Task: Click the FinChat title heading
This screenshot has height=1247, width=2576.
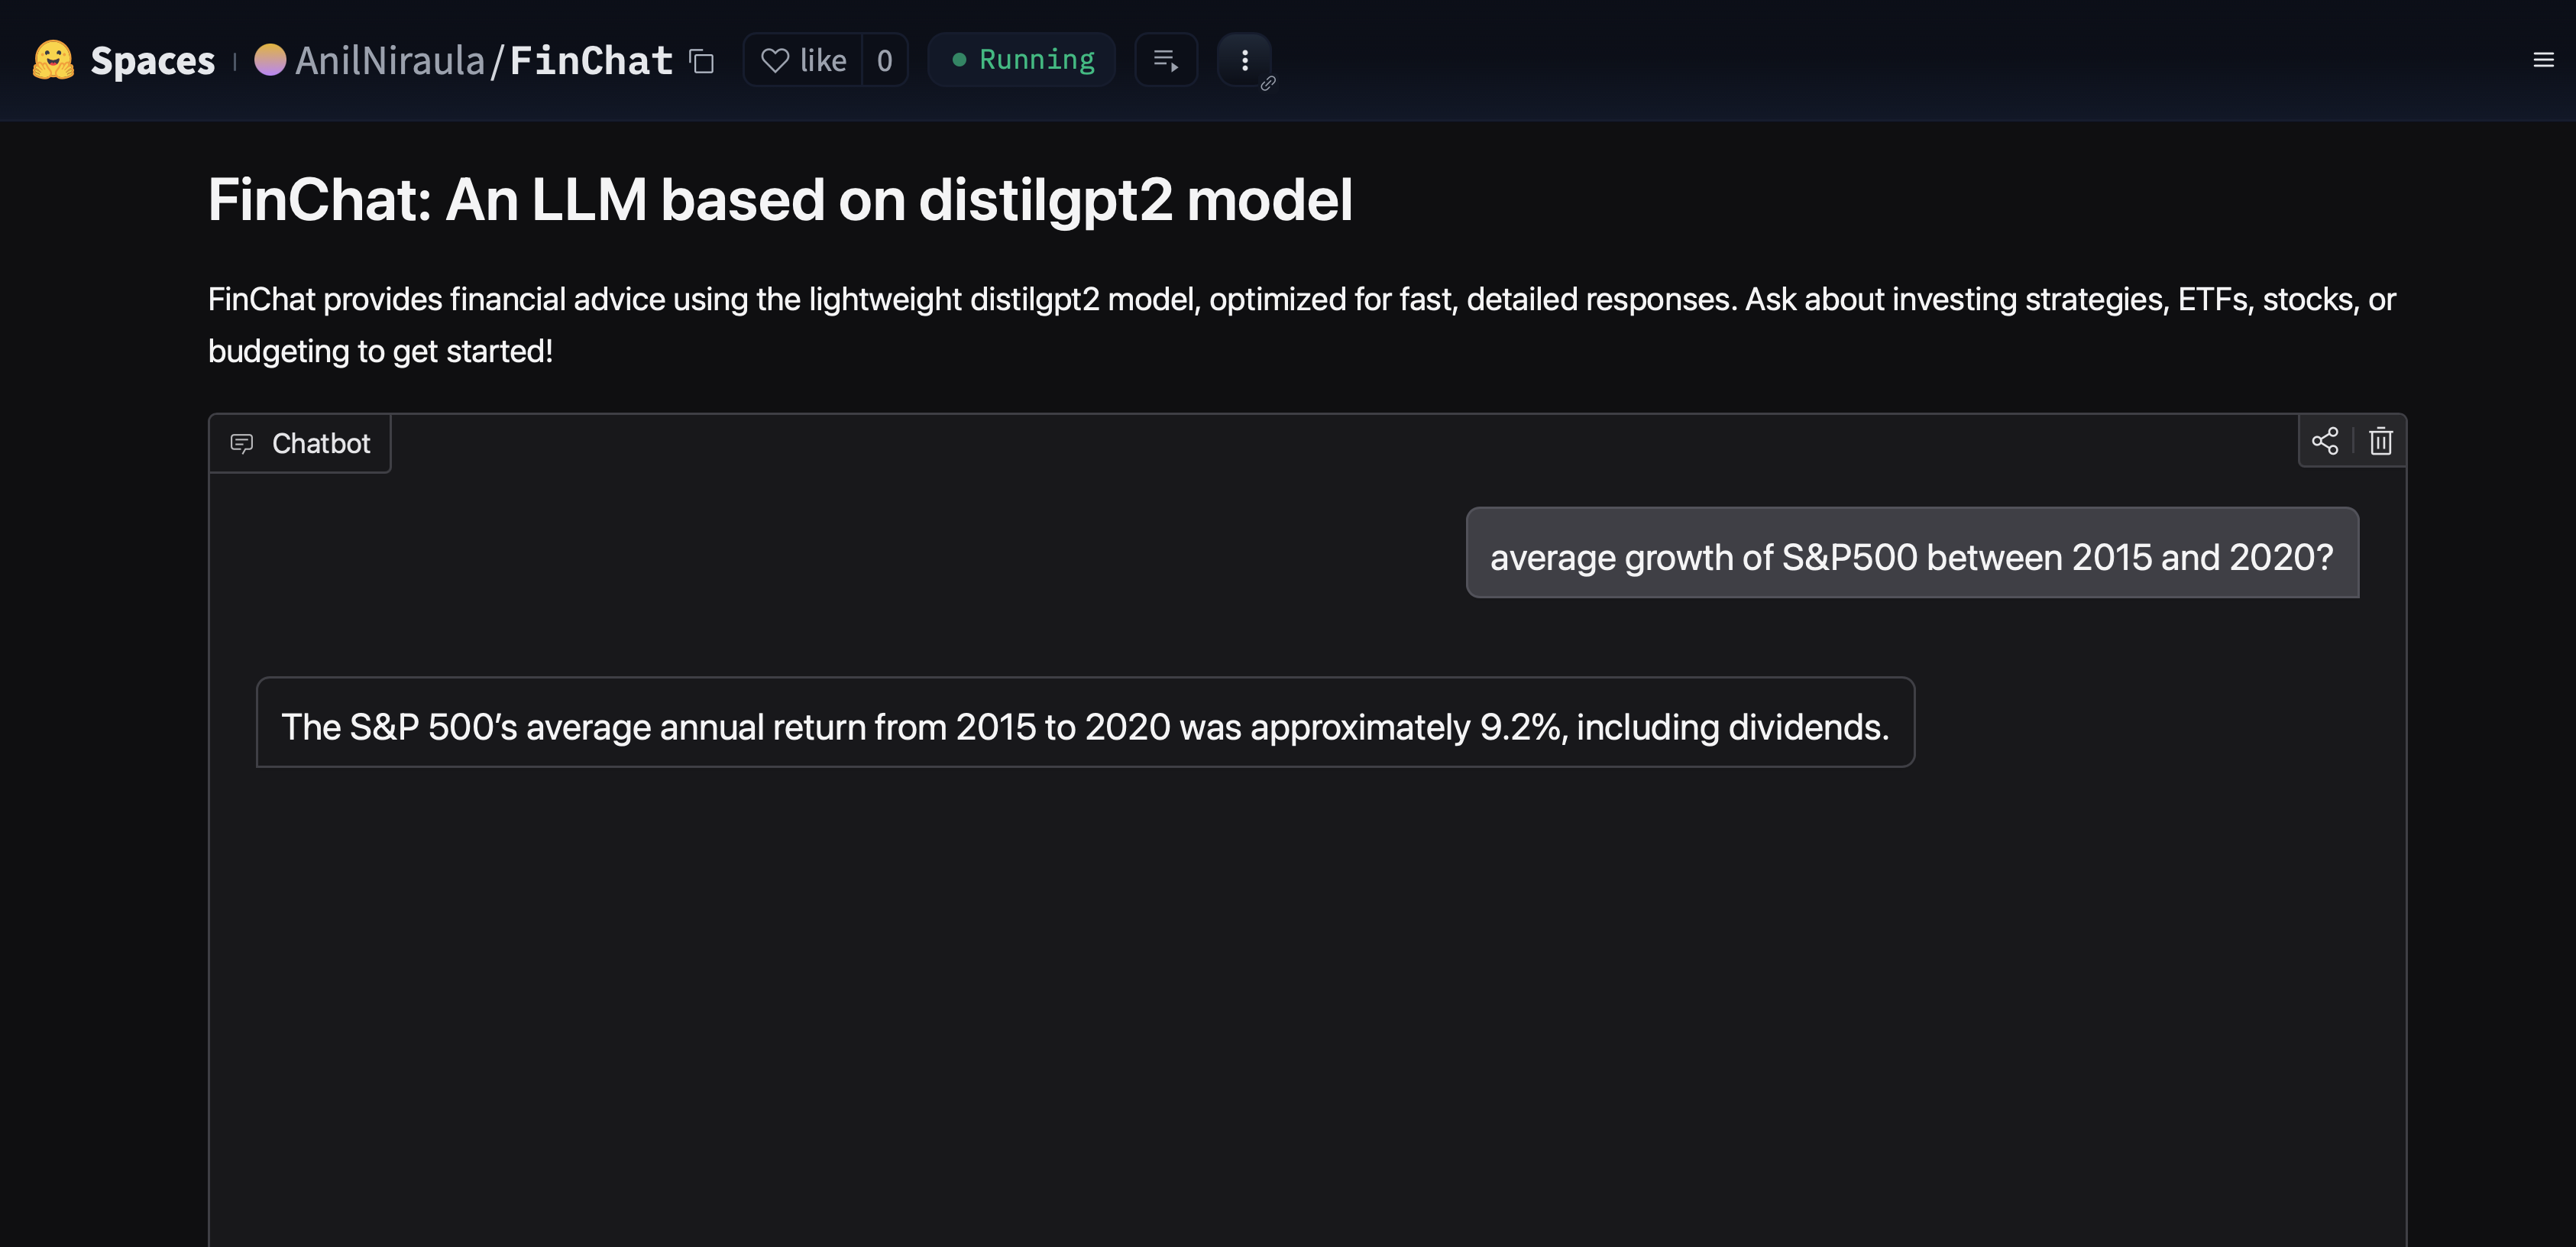Action: click(x=780, y=199)
